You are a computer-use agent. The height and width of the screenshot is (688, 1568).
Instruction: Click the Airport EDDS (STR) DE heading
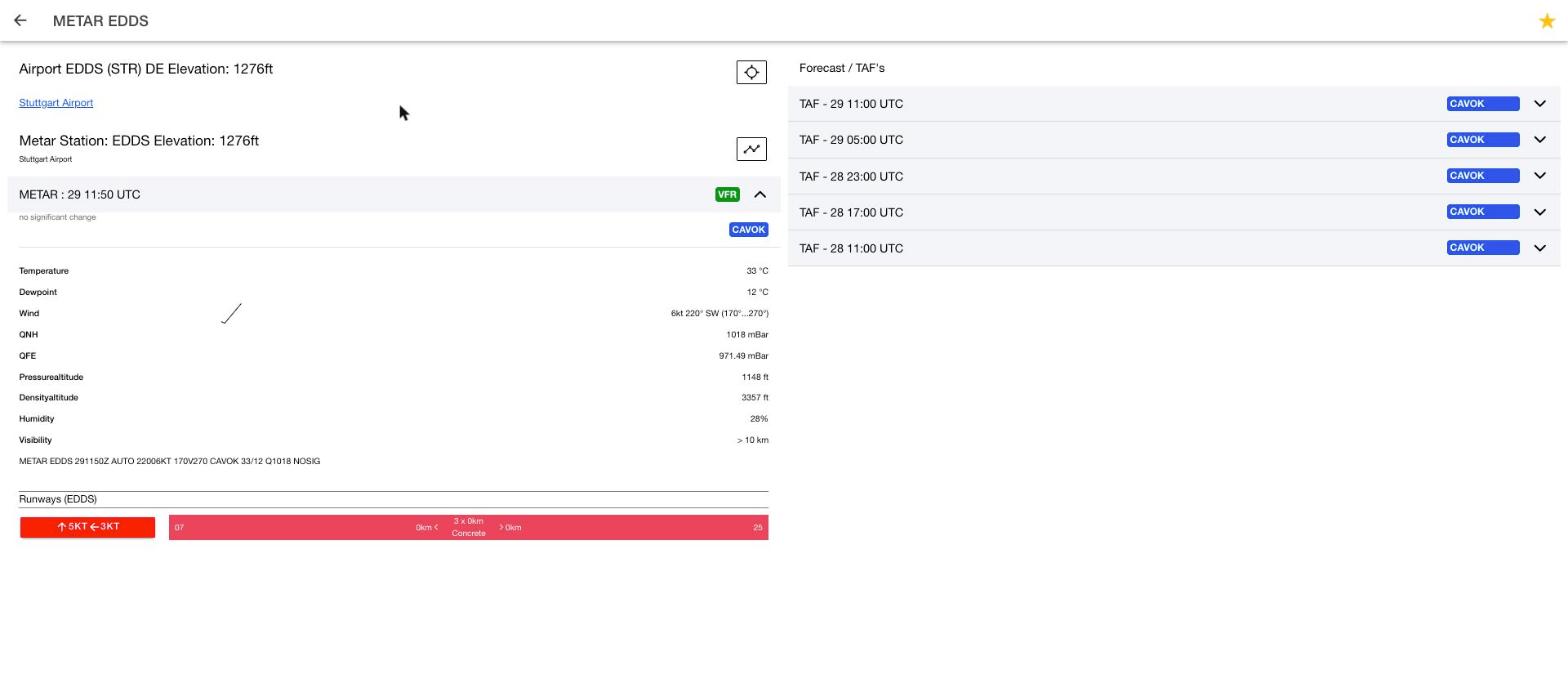coord(146,69)
